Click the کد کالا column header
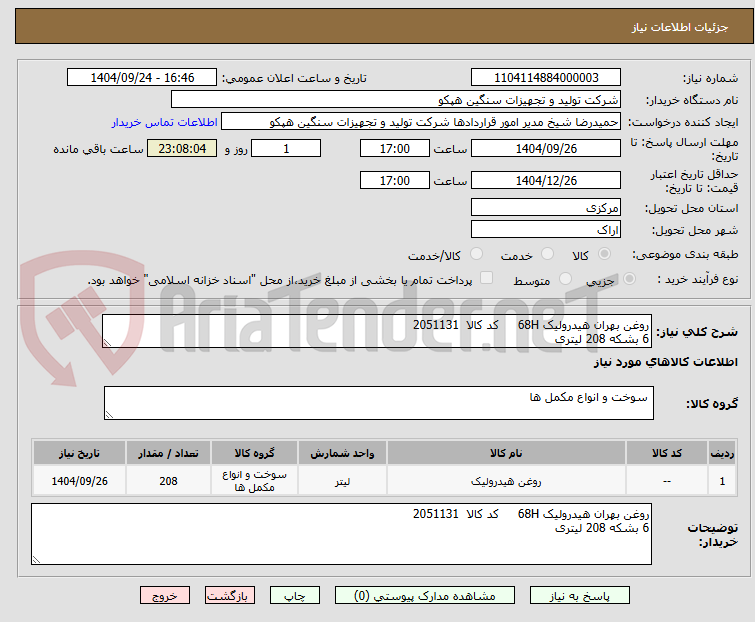 pyautogui.click(x=667, y=453)
